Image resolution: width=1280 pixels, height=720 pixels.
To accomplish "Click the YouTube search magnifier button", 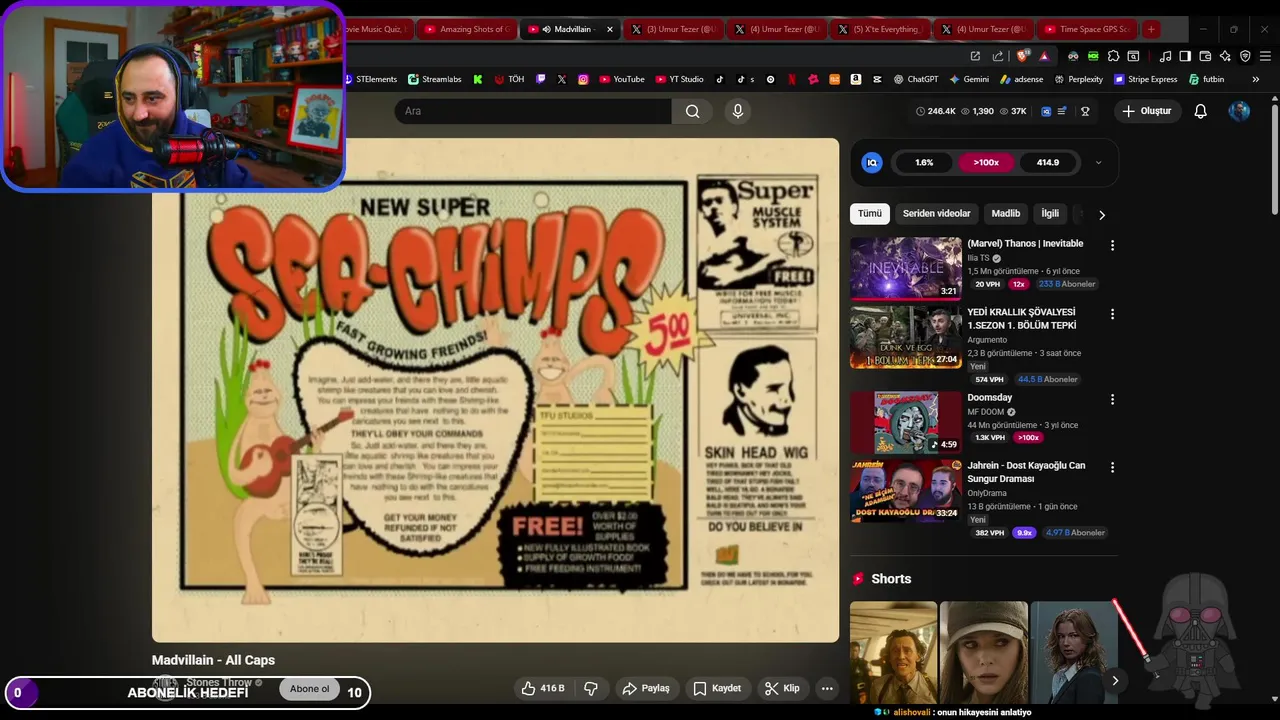I will click(692, 111).
